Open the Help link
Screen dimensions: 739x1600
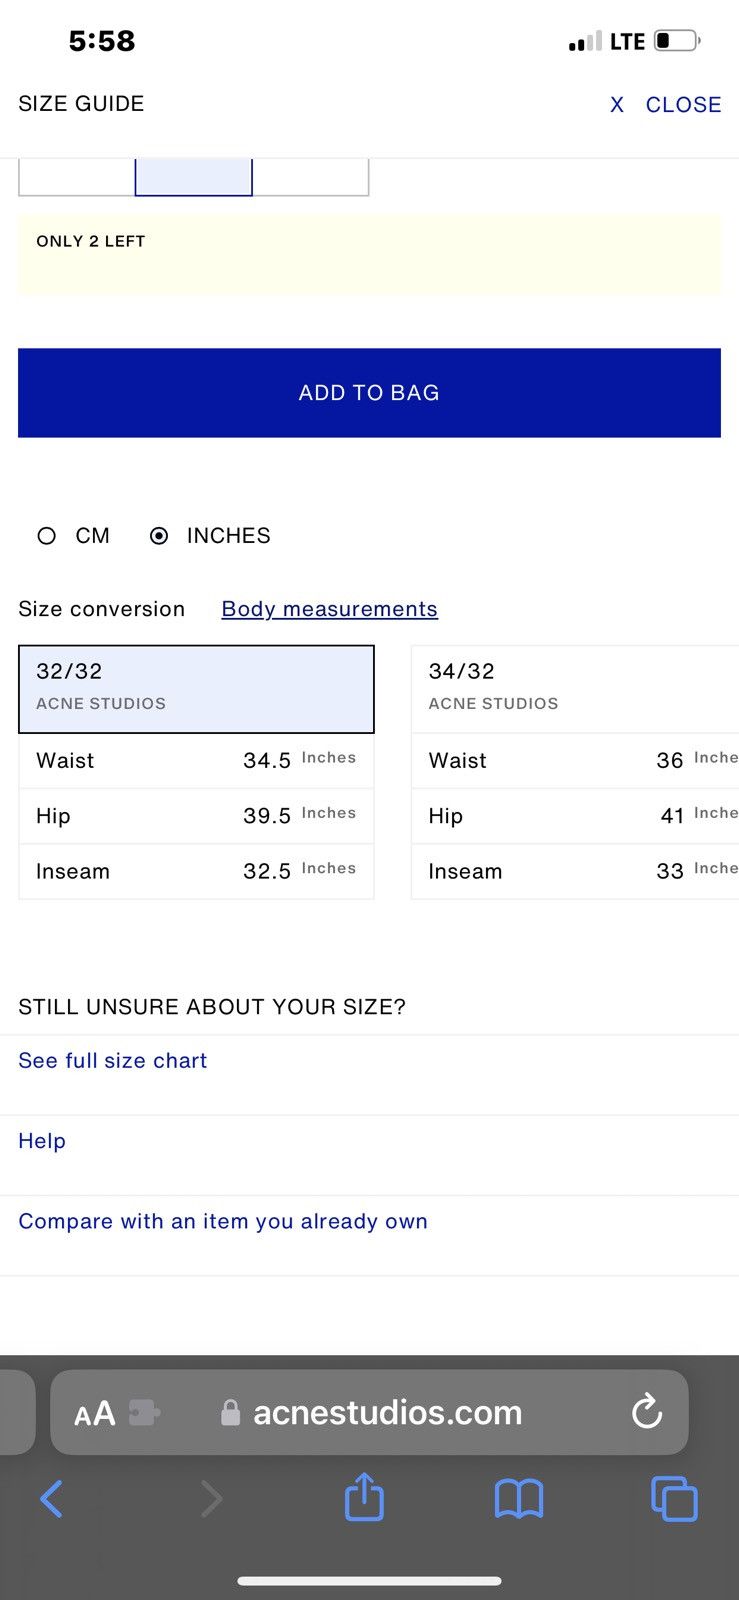click(x=42, y=1141)
